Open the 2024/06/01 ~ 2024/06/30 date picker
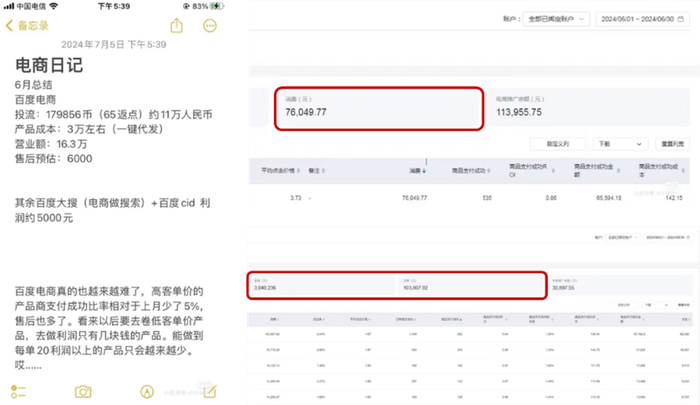Image resolution: width=700 pixels, height=405 pixels. point(642,19)
